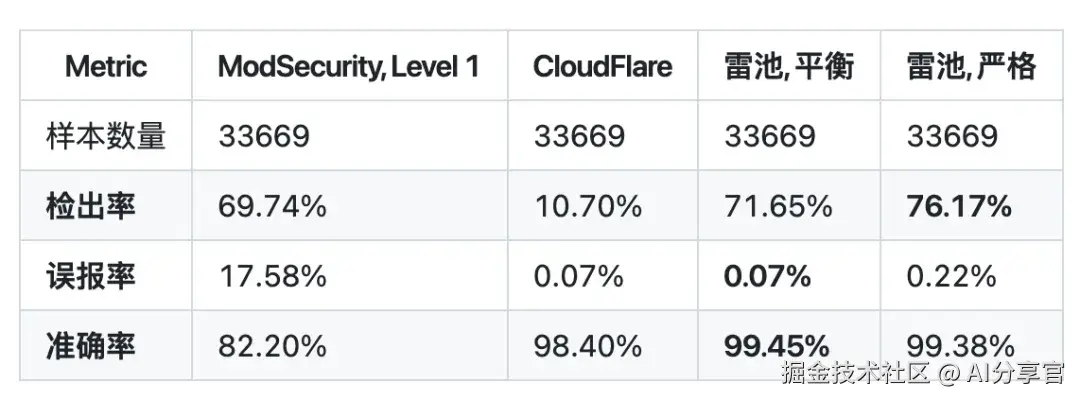Select the 0.22% cell

coord(950,276)
